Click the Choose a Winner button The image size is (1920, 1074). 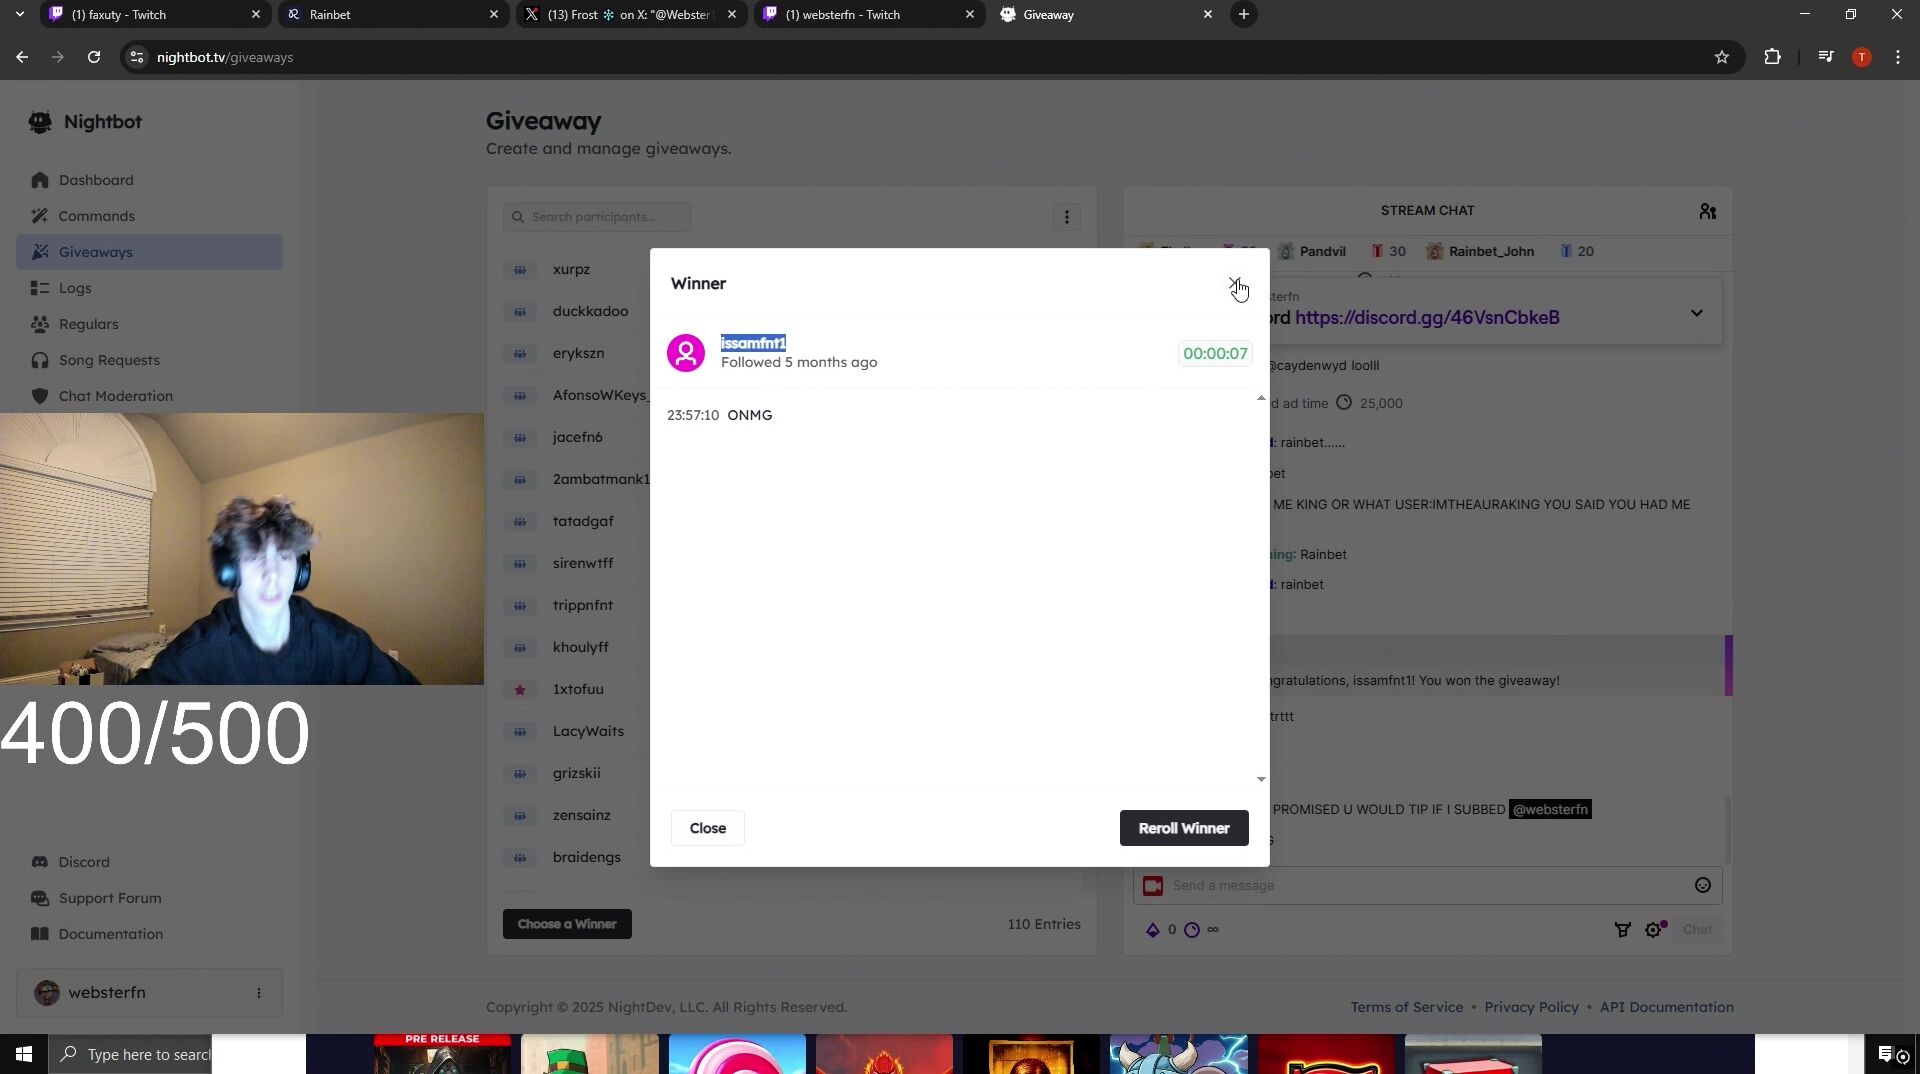coord(567,924)
